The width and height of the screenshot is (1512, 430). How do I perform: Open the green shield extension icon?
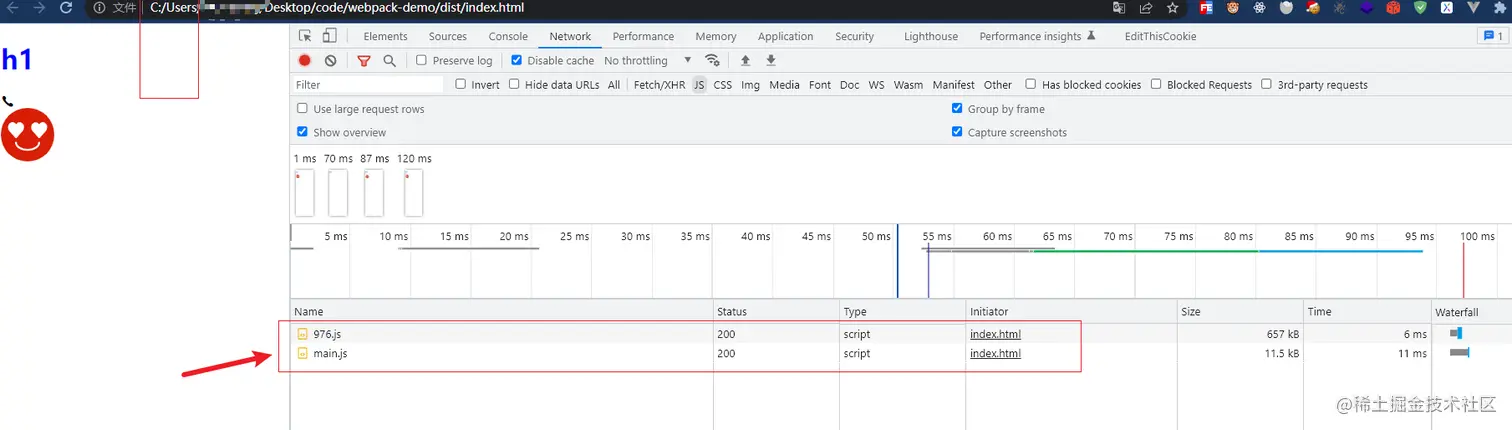pos(1420,8)
